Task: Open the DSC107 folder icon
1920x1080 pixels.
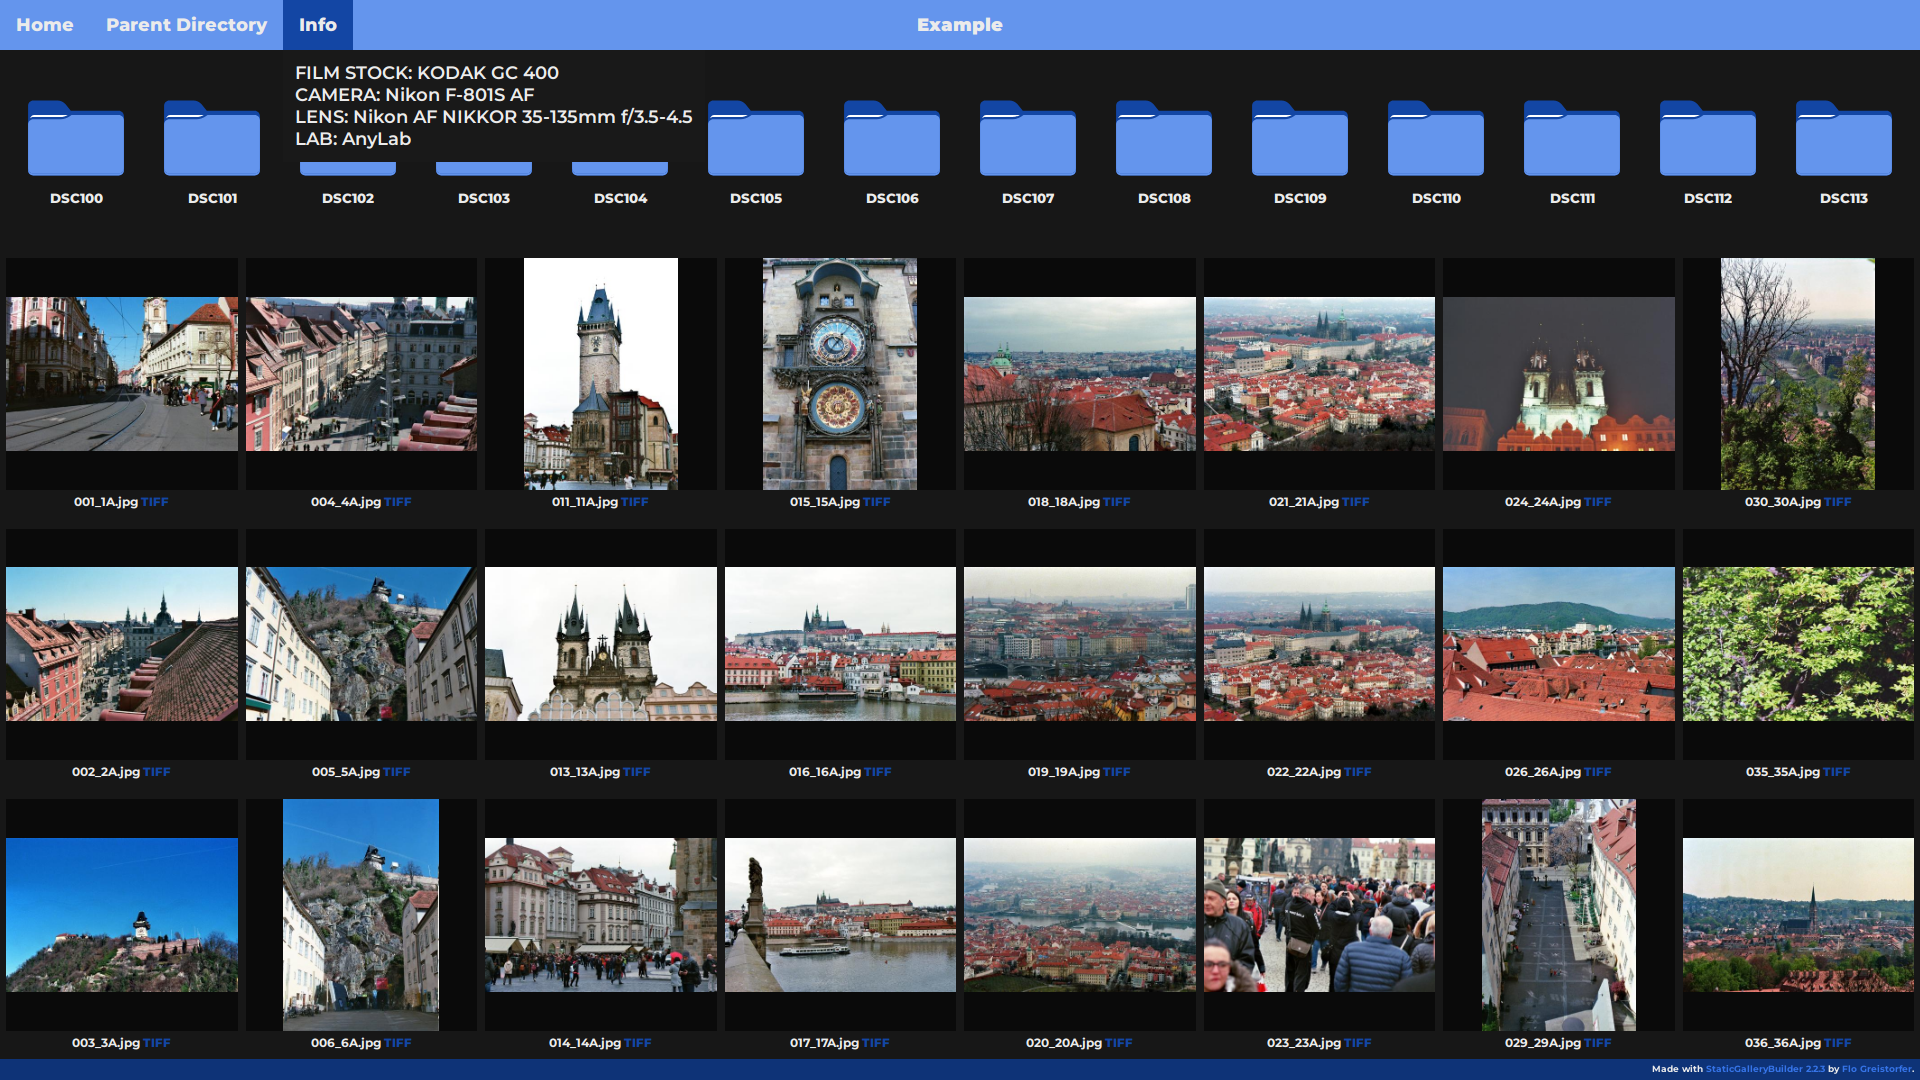Action: (x=1028, y=140)
